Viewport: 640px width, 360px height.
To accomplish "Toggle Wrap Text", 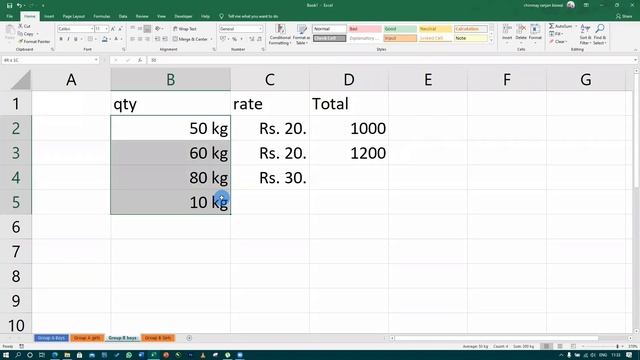I will (185, 29).
